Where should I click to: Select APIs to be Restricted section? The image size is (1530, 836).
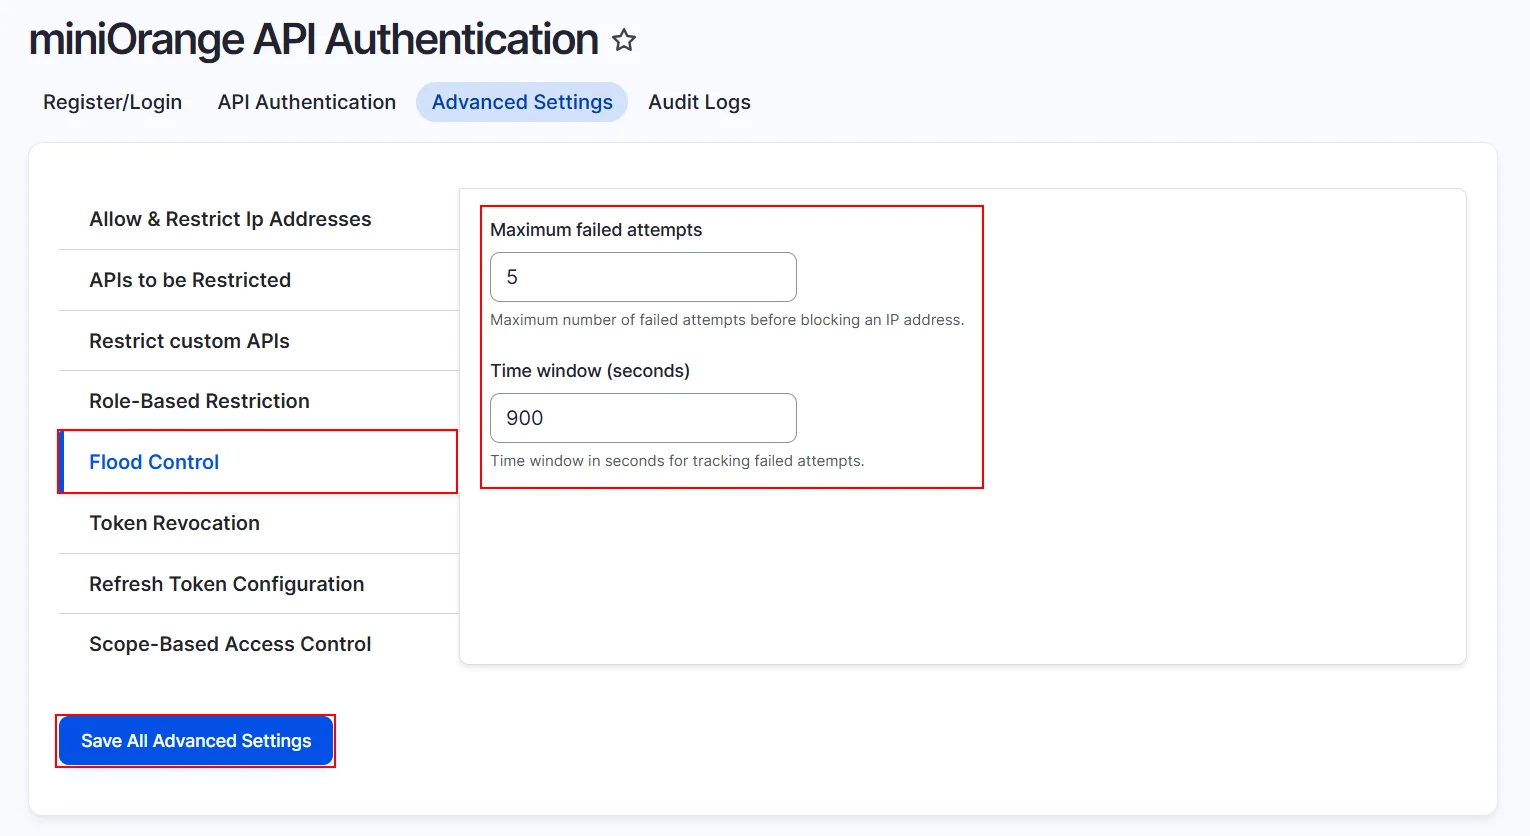click(190, 280)
